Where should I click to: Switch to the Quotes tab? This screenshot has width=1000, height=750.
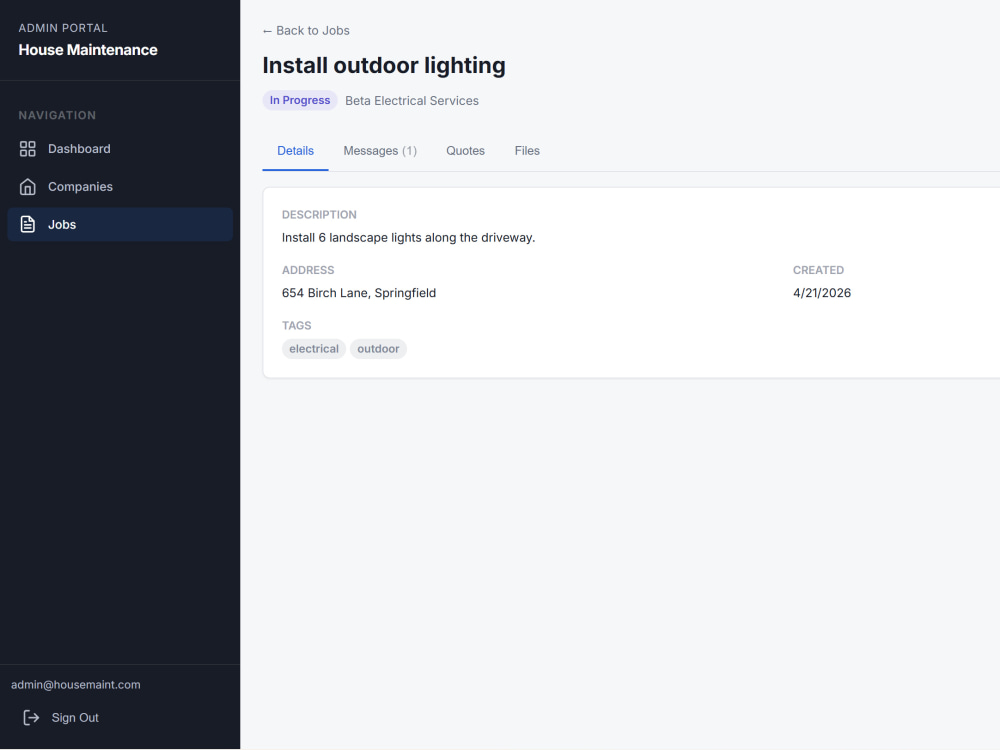pos(466,151)
